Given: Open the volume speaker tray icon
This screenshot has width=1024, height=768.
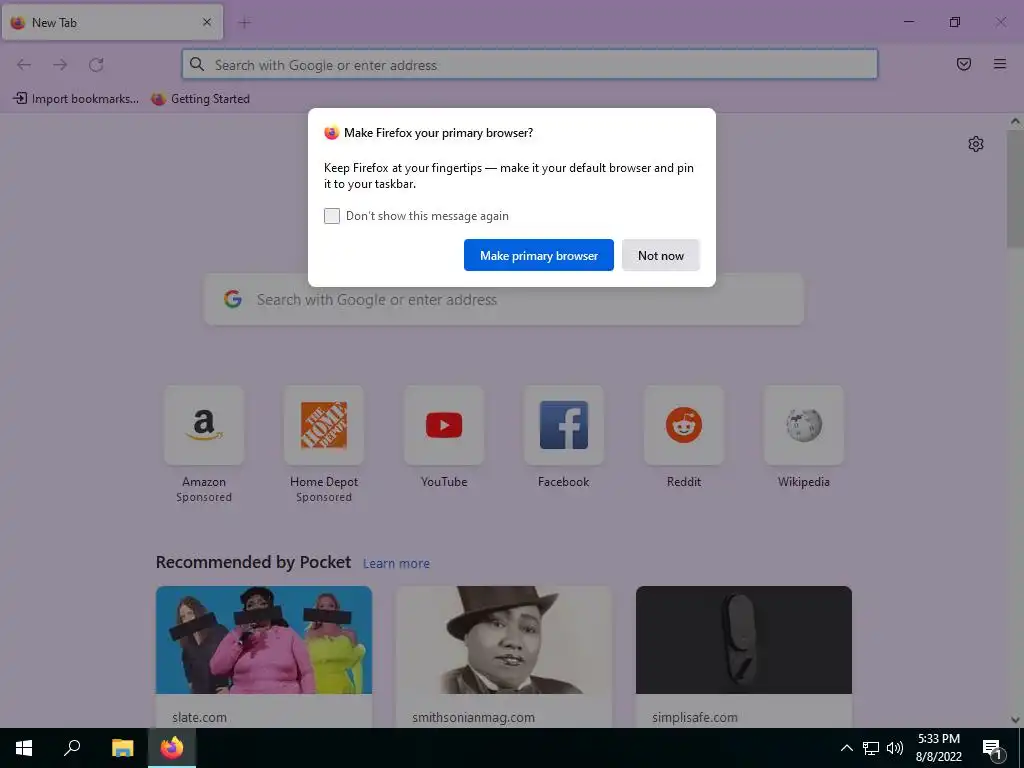Looking at the screenshot, I should 895,748.
